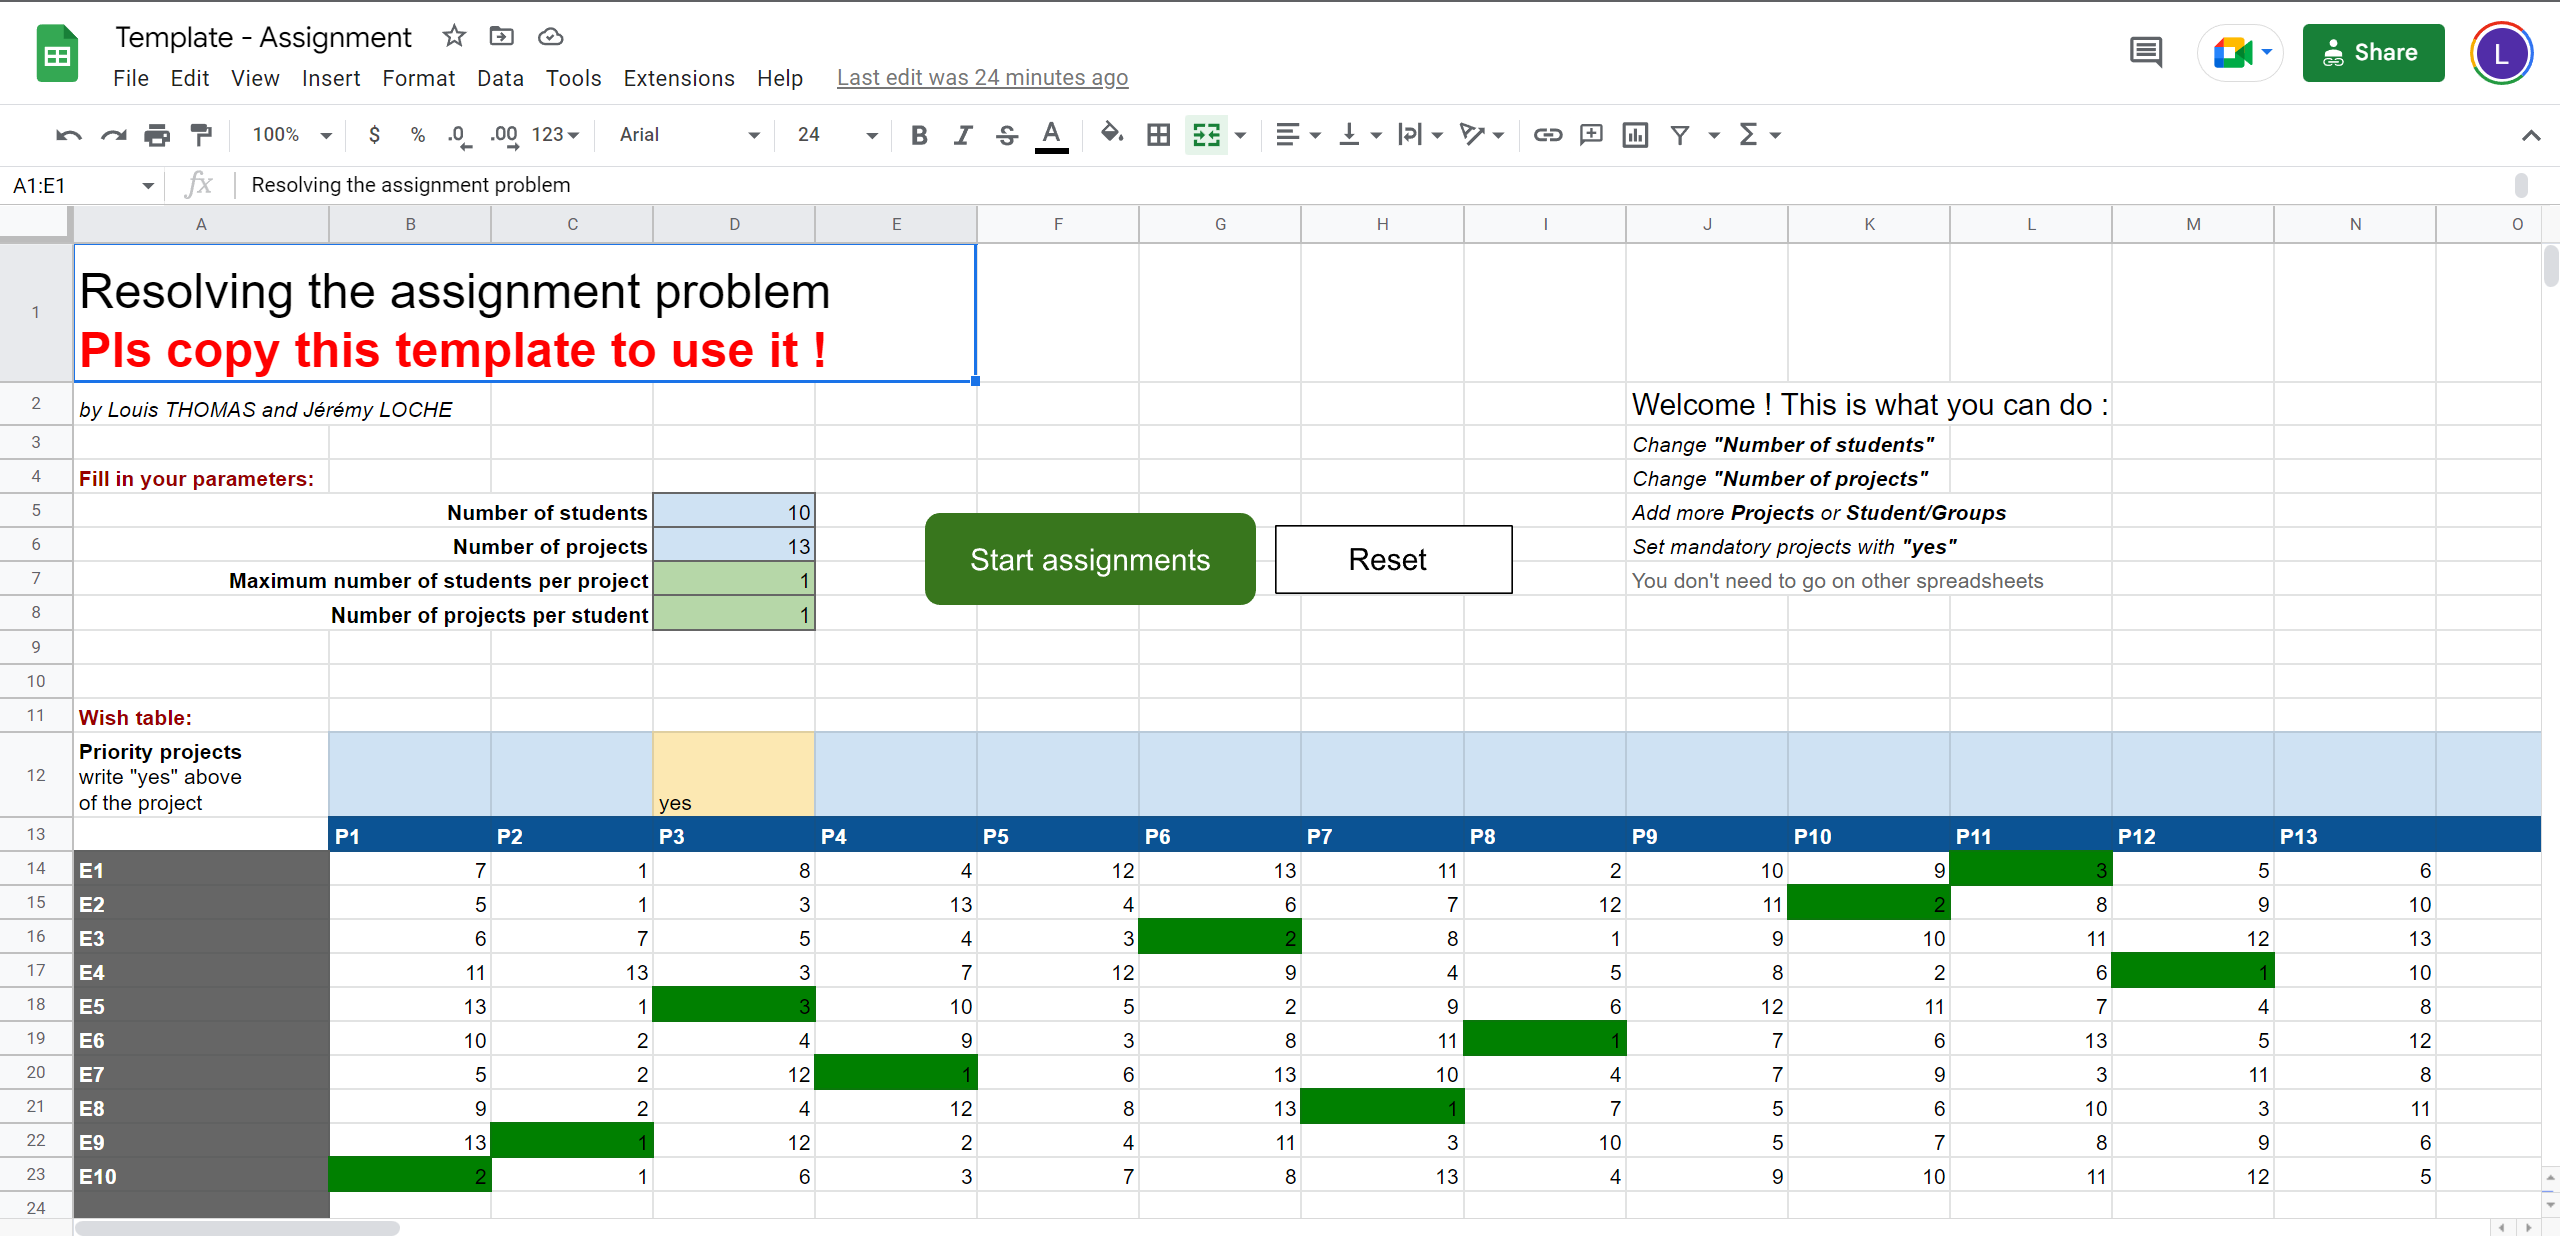This screenshot has width=2560, height=1236.
Task: Open the zoom 100% dropdown
Action: tap(291, 135)
